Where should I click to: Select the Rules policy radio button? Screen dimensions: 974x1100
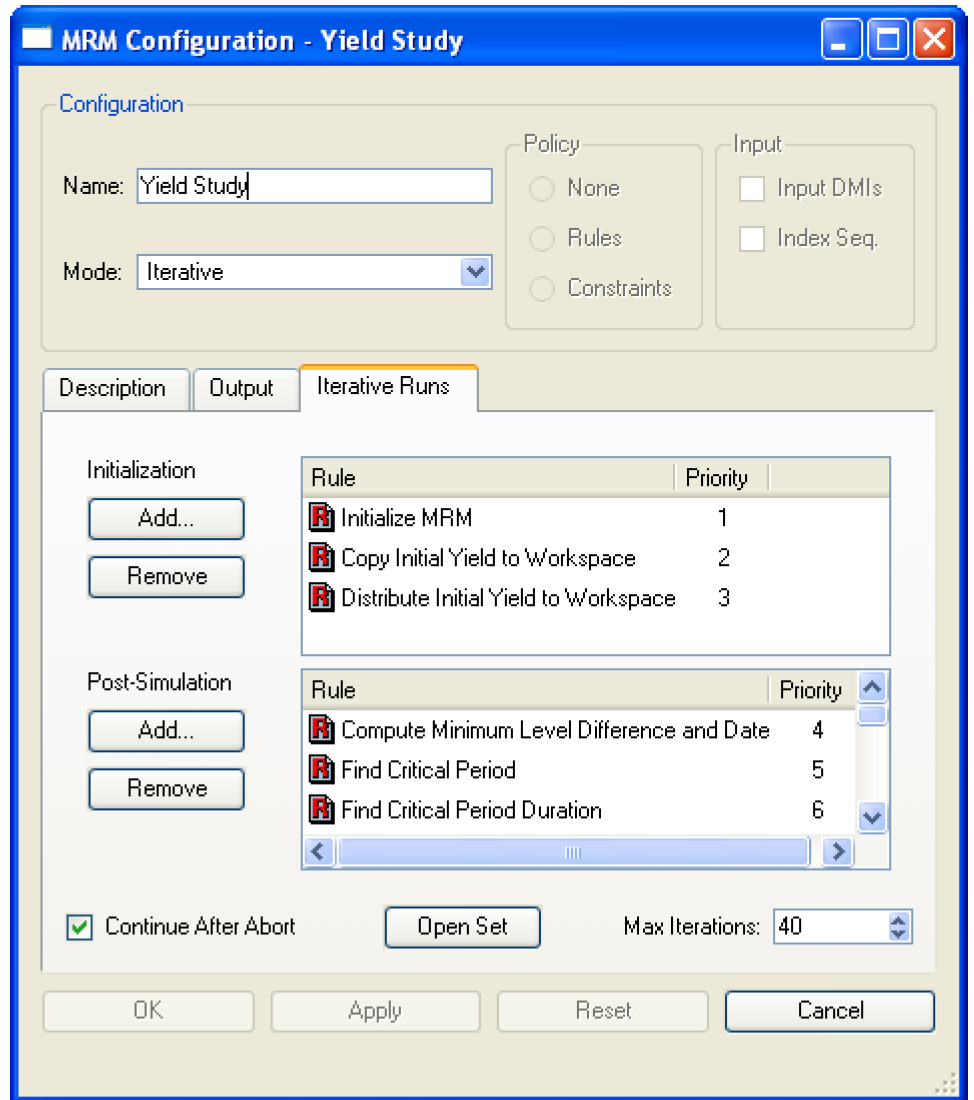542,238
